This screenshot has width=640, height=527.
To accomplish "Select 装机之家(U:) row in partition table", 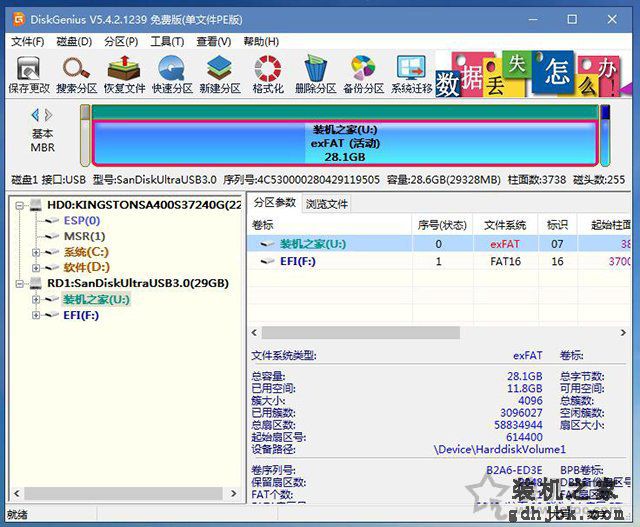I will (439, 244).
